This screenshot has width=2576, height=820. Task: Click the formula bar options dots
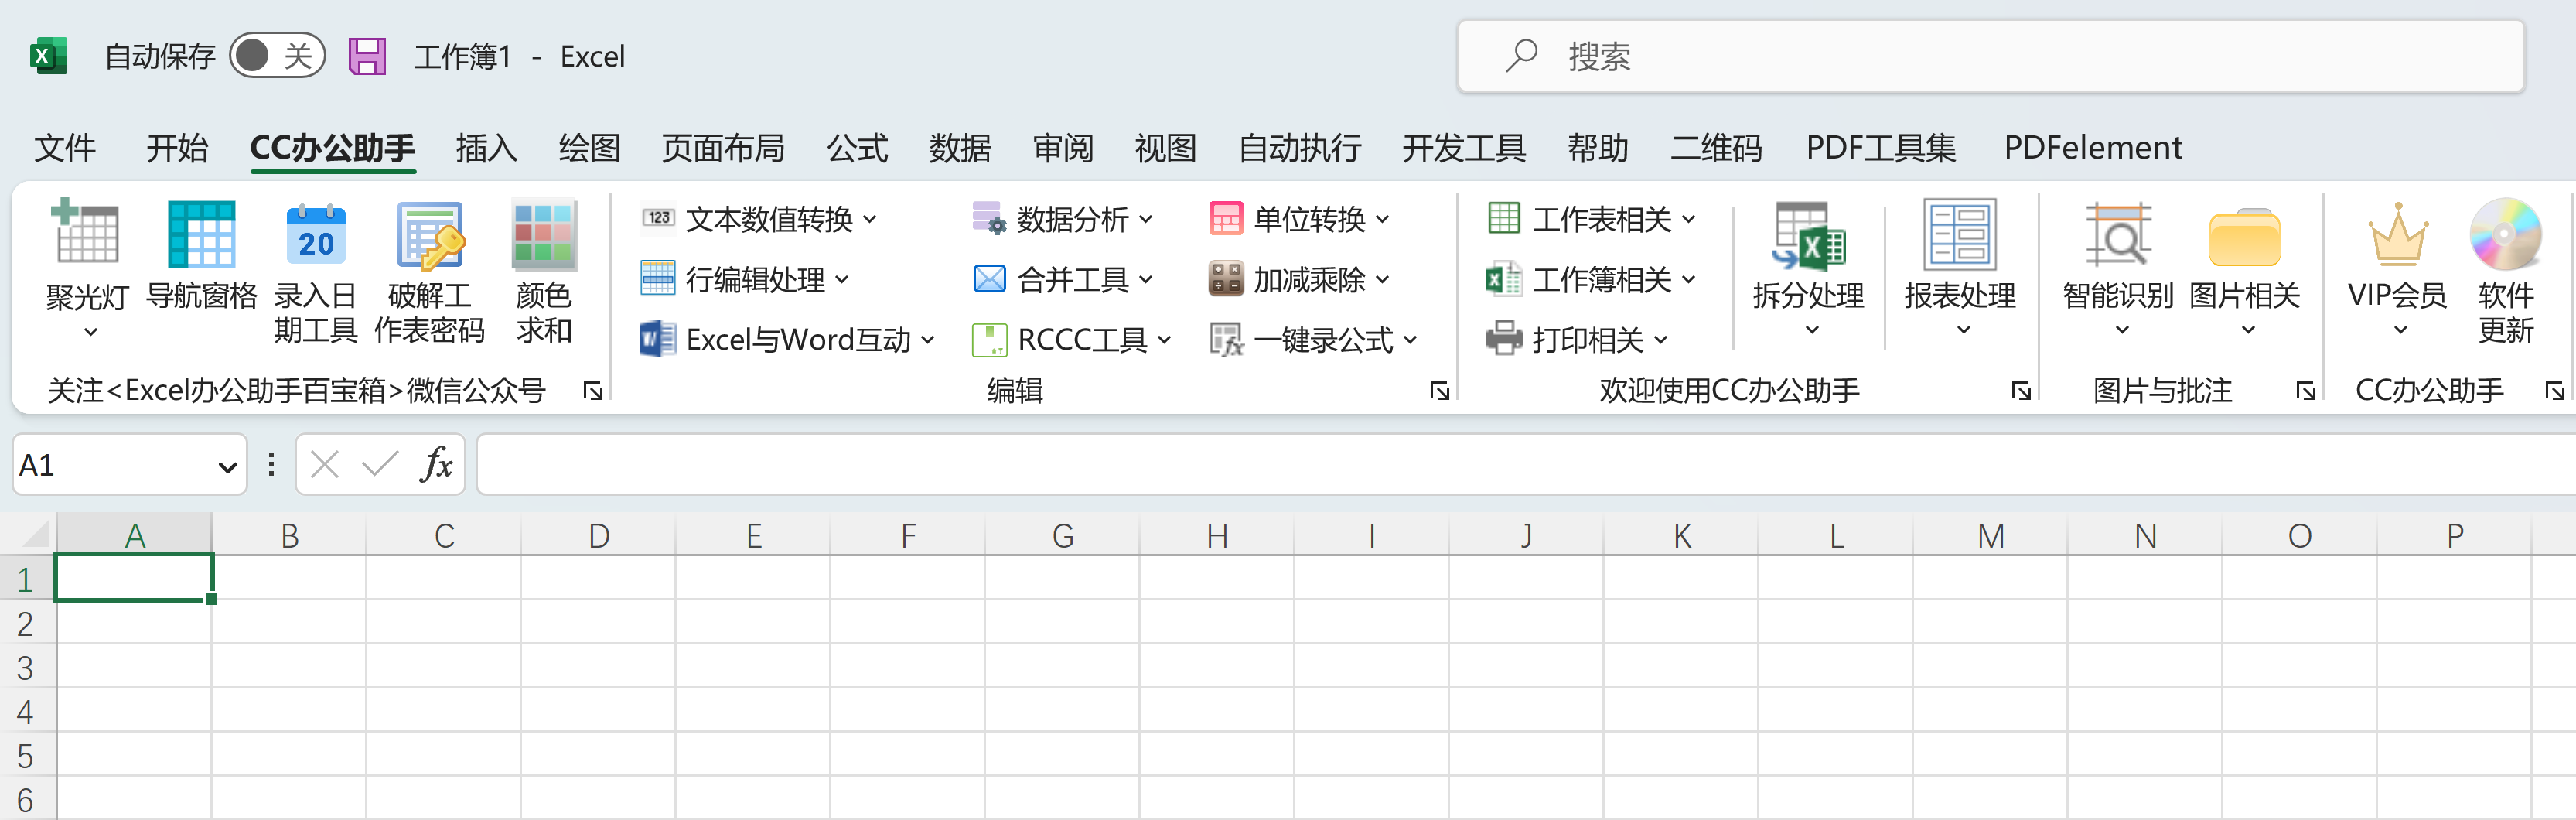click(271, 464)
